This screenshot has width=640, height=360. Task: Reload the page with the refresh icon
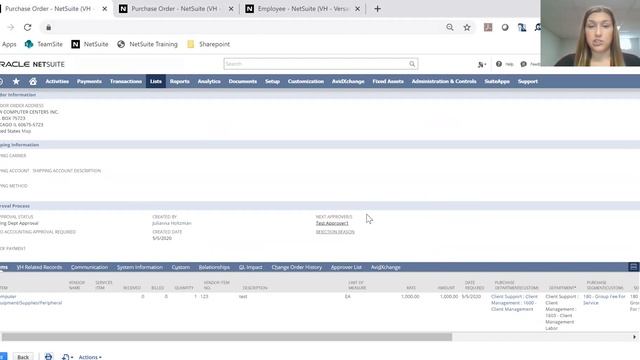(27, 27)
